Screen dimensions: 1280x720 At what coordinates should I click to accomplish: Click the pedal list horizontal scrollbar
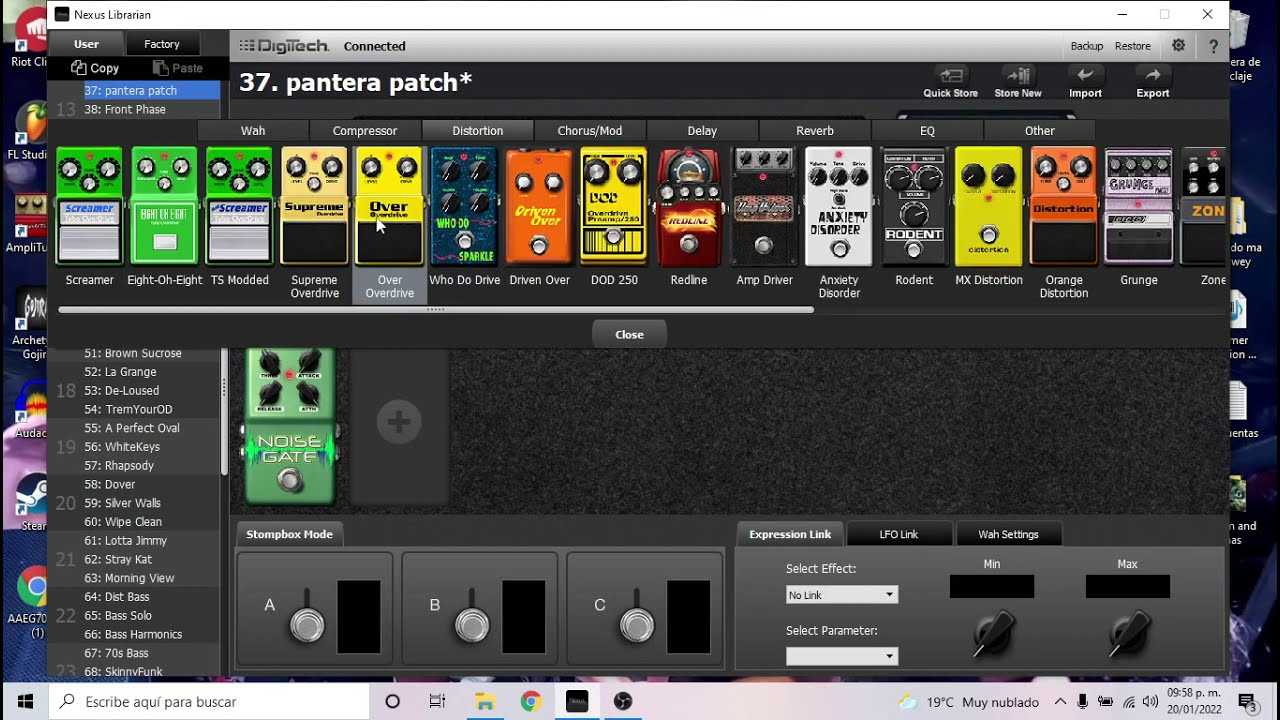[436, 310]
